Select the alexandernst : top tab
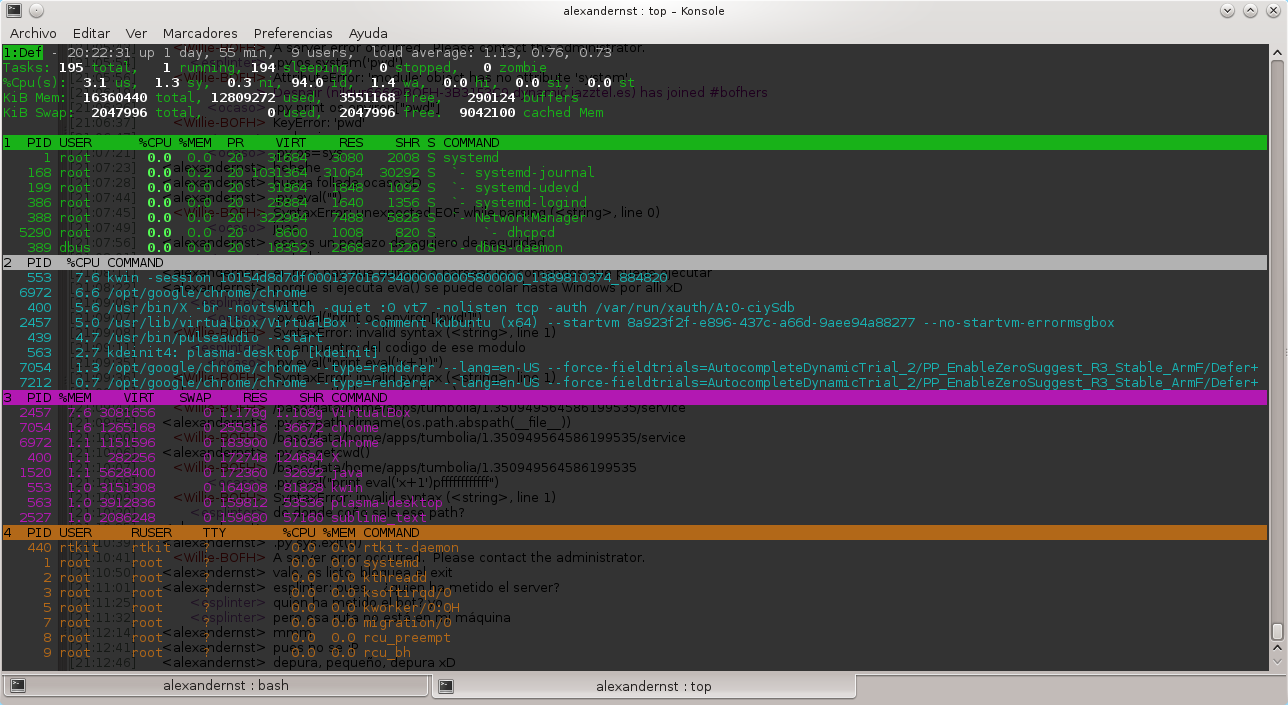The width and height of the screenshot is (1288, 705). tap(645, 686)
